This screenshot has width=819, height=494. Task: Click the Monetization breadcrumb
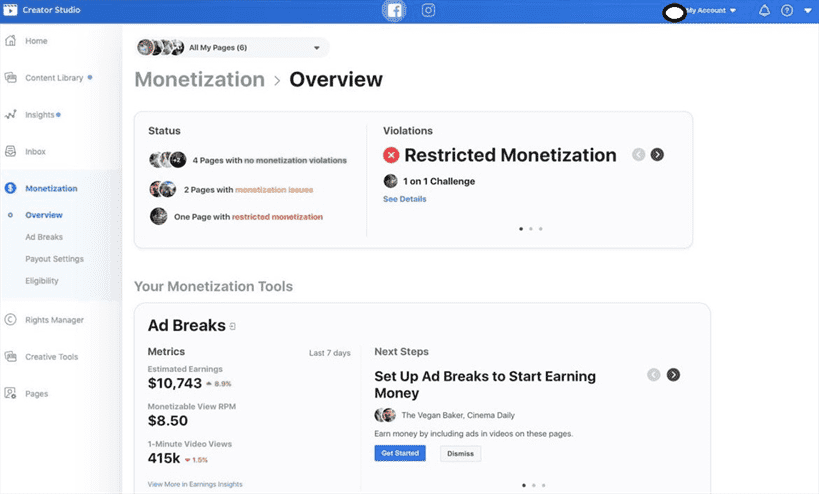pos(200,79)
